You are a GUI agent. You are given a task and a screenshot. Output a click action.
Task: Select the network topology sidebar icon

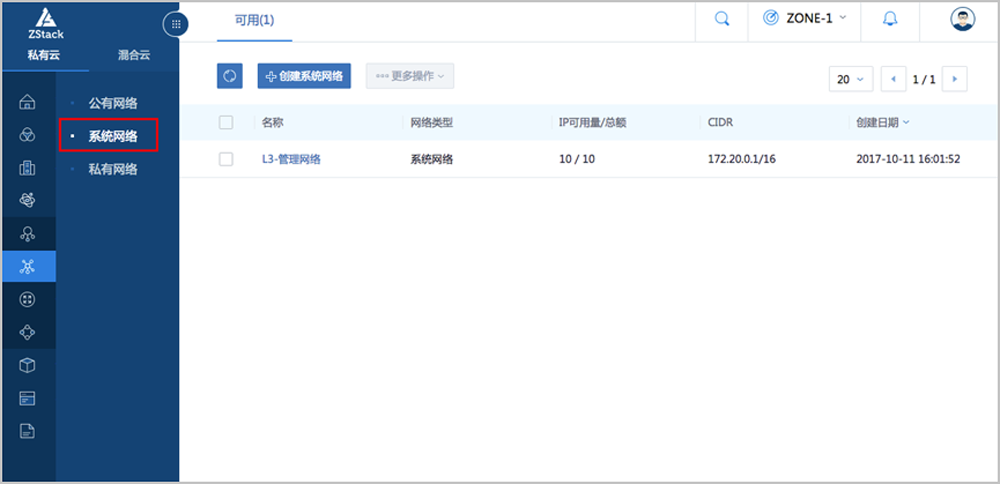point(28,266)
